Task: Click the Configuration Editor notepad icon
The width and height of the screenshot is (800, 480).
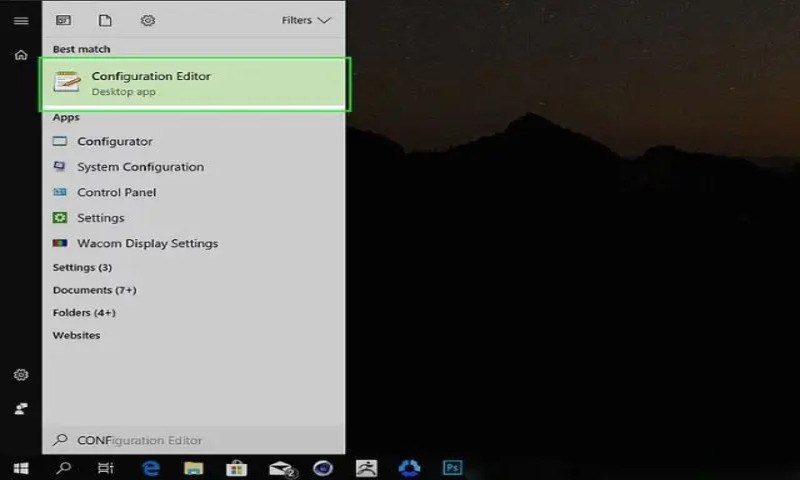Action: pos(67,82)
